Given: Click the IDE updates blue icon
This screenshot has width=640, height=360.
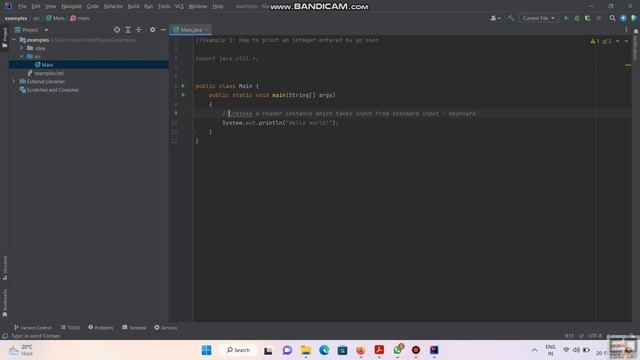Looking at the screenshot, I should (x=623, y=18).
